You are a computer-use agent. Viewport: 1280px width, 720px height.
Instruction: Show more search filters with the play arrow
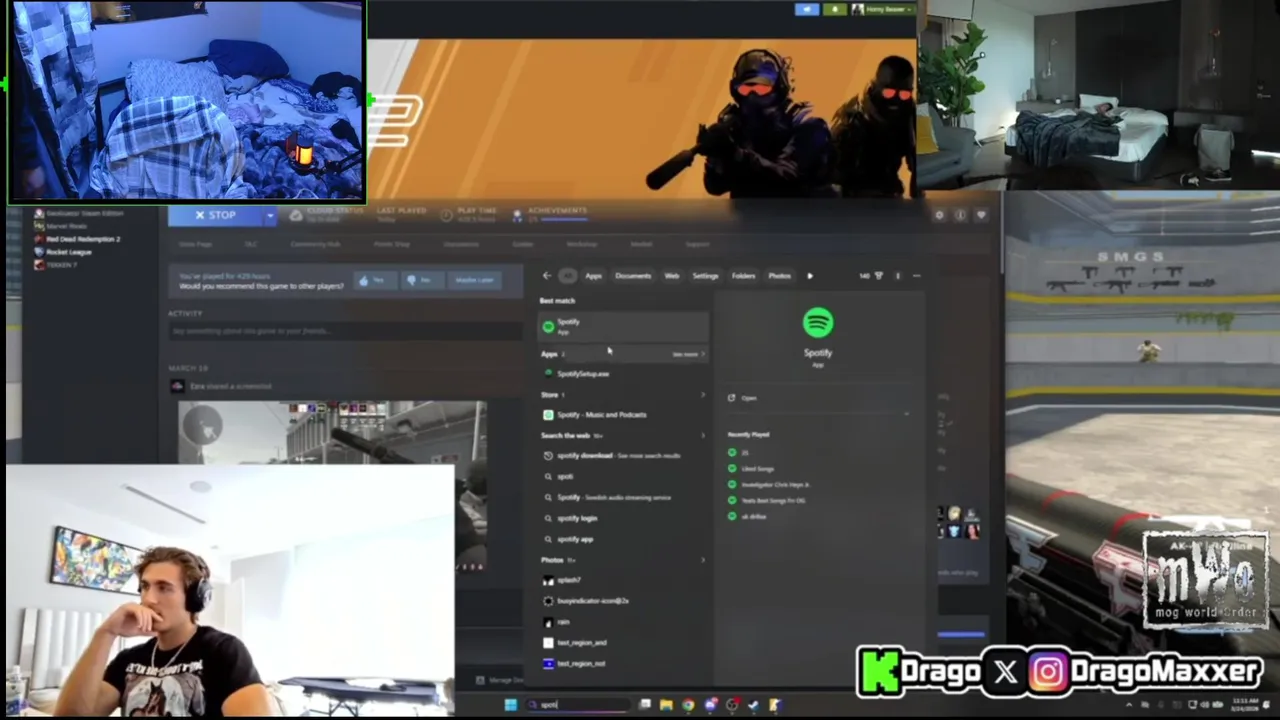click(810, 276)
